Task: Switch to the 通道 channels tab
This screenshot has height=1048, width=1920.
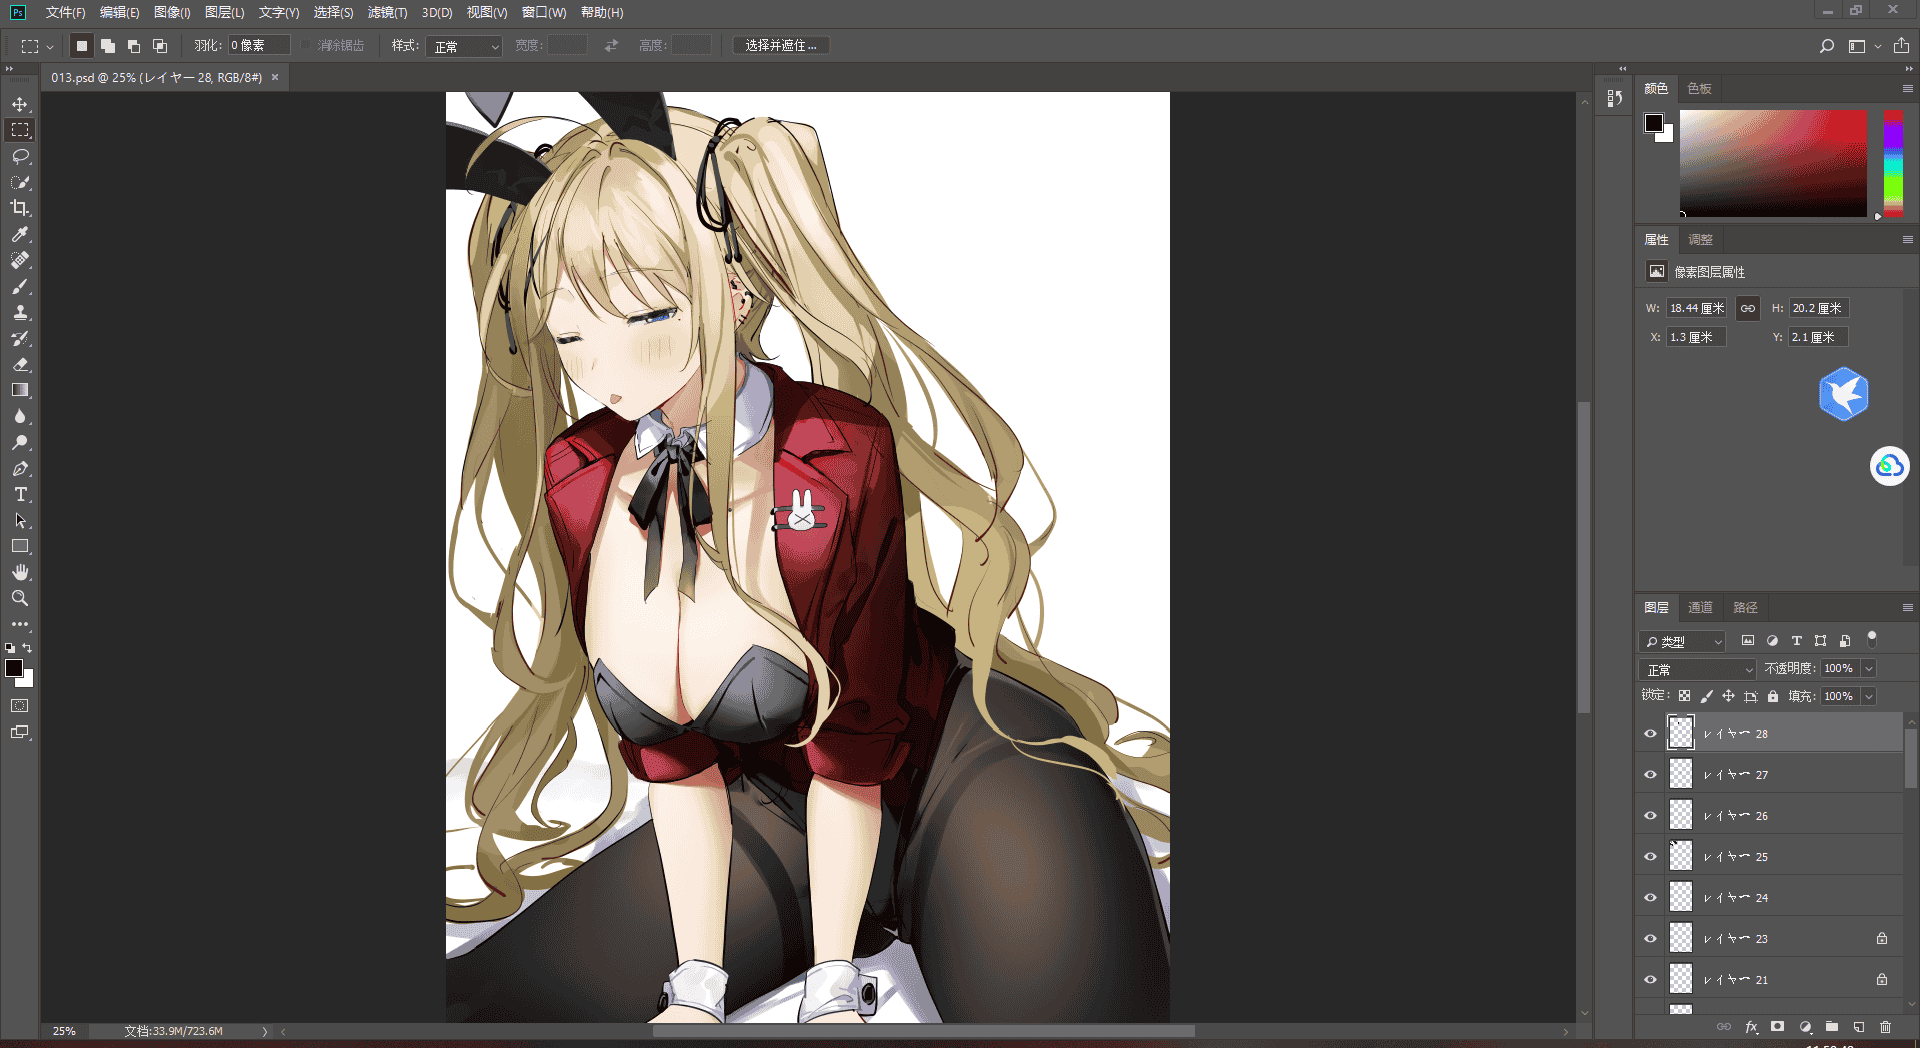Action: click(x=1700, y=607)
